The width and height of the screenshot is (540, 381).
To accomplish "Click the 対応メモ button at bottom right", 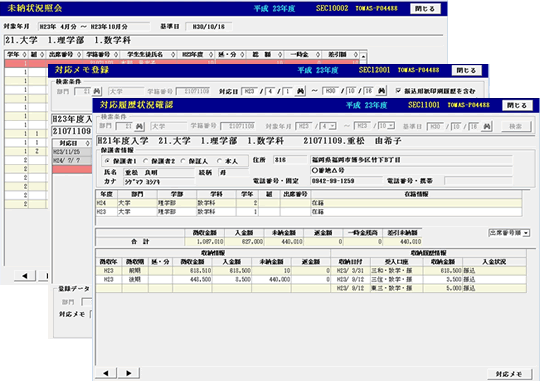I will tap(509, 374).
